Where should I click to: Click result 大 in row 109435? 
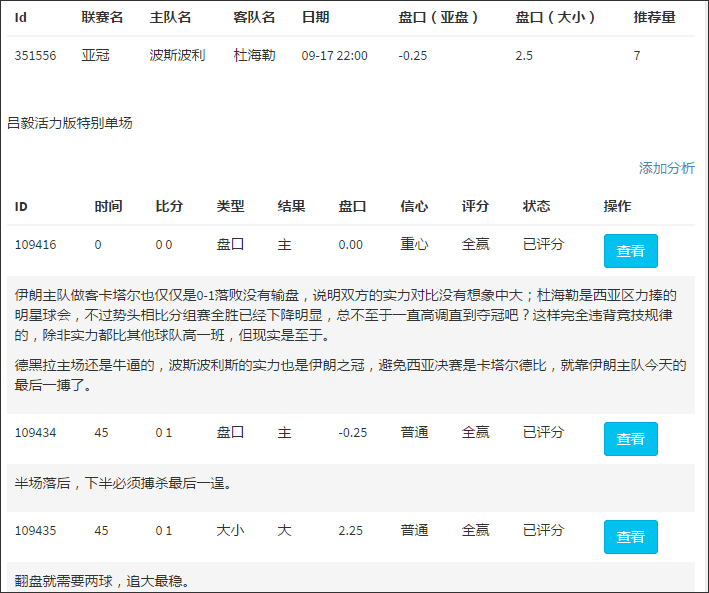pyautogui.click(x=284, y=530)
